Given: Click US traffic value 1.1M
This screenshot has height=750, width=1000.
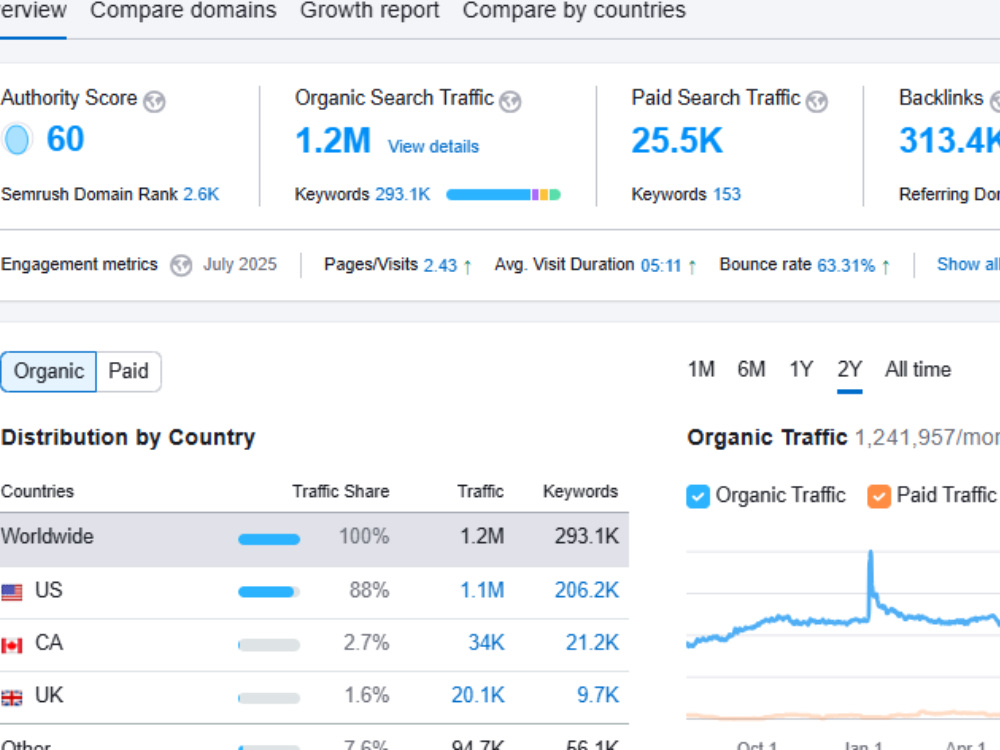Looking at the screenshot, I should (x=482, y=590).
